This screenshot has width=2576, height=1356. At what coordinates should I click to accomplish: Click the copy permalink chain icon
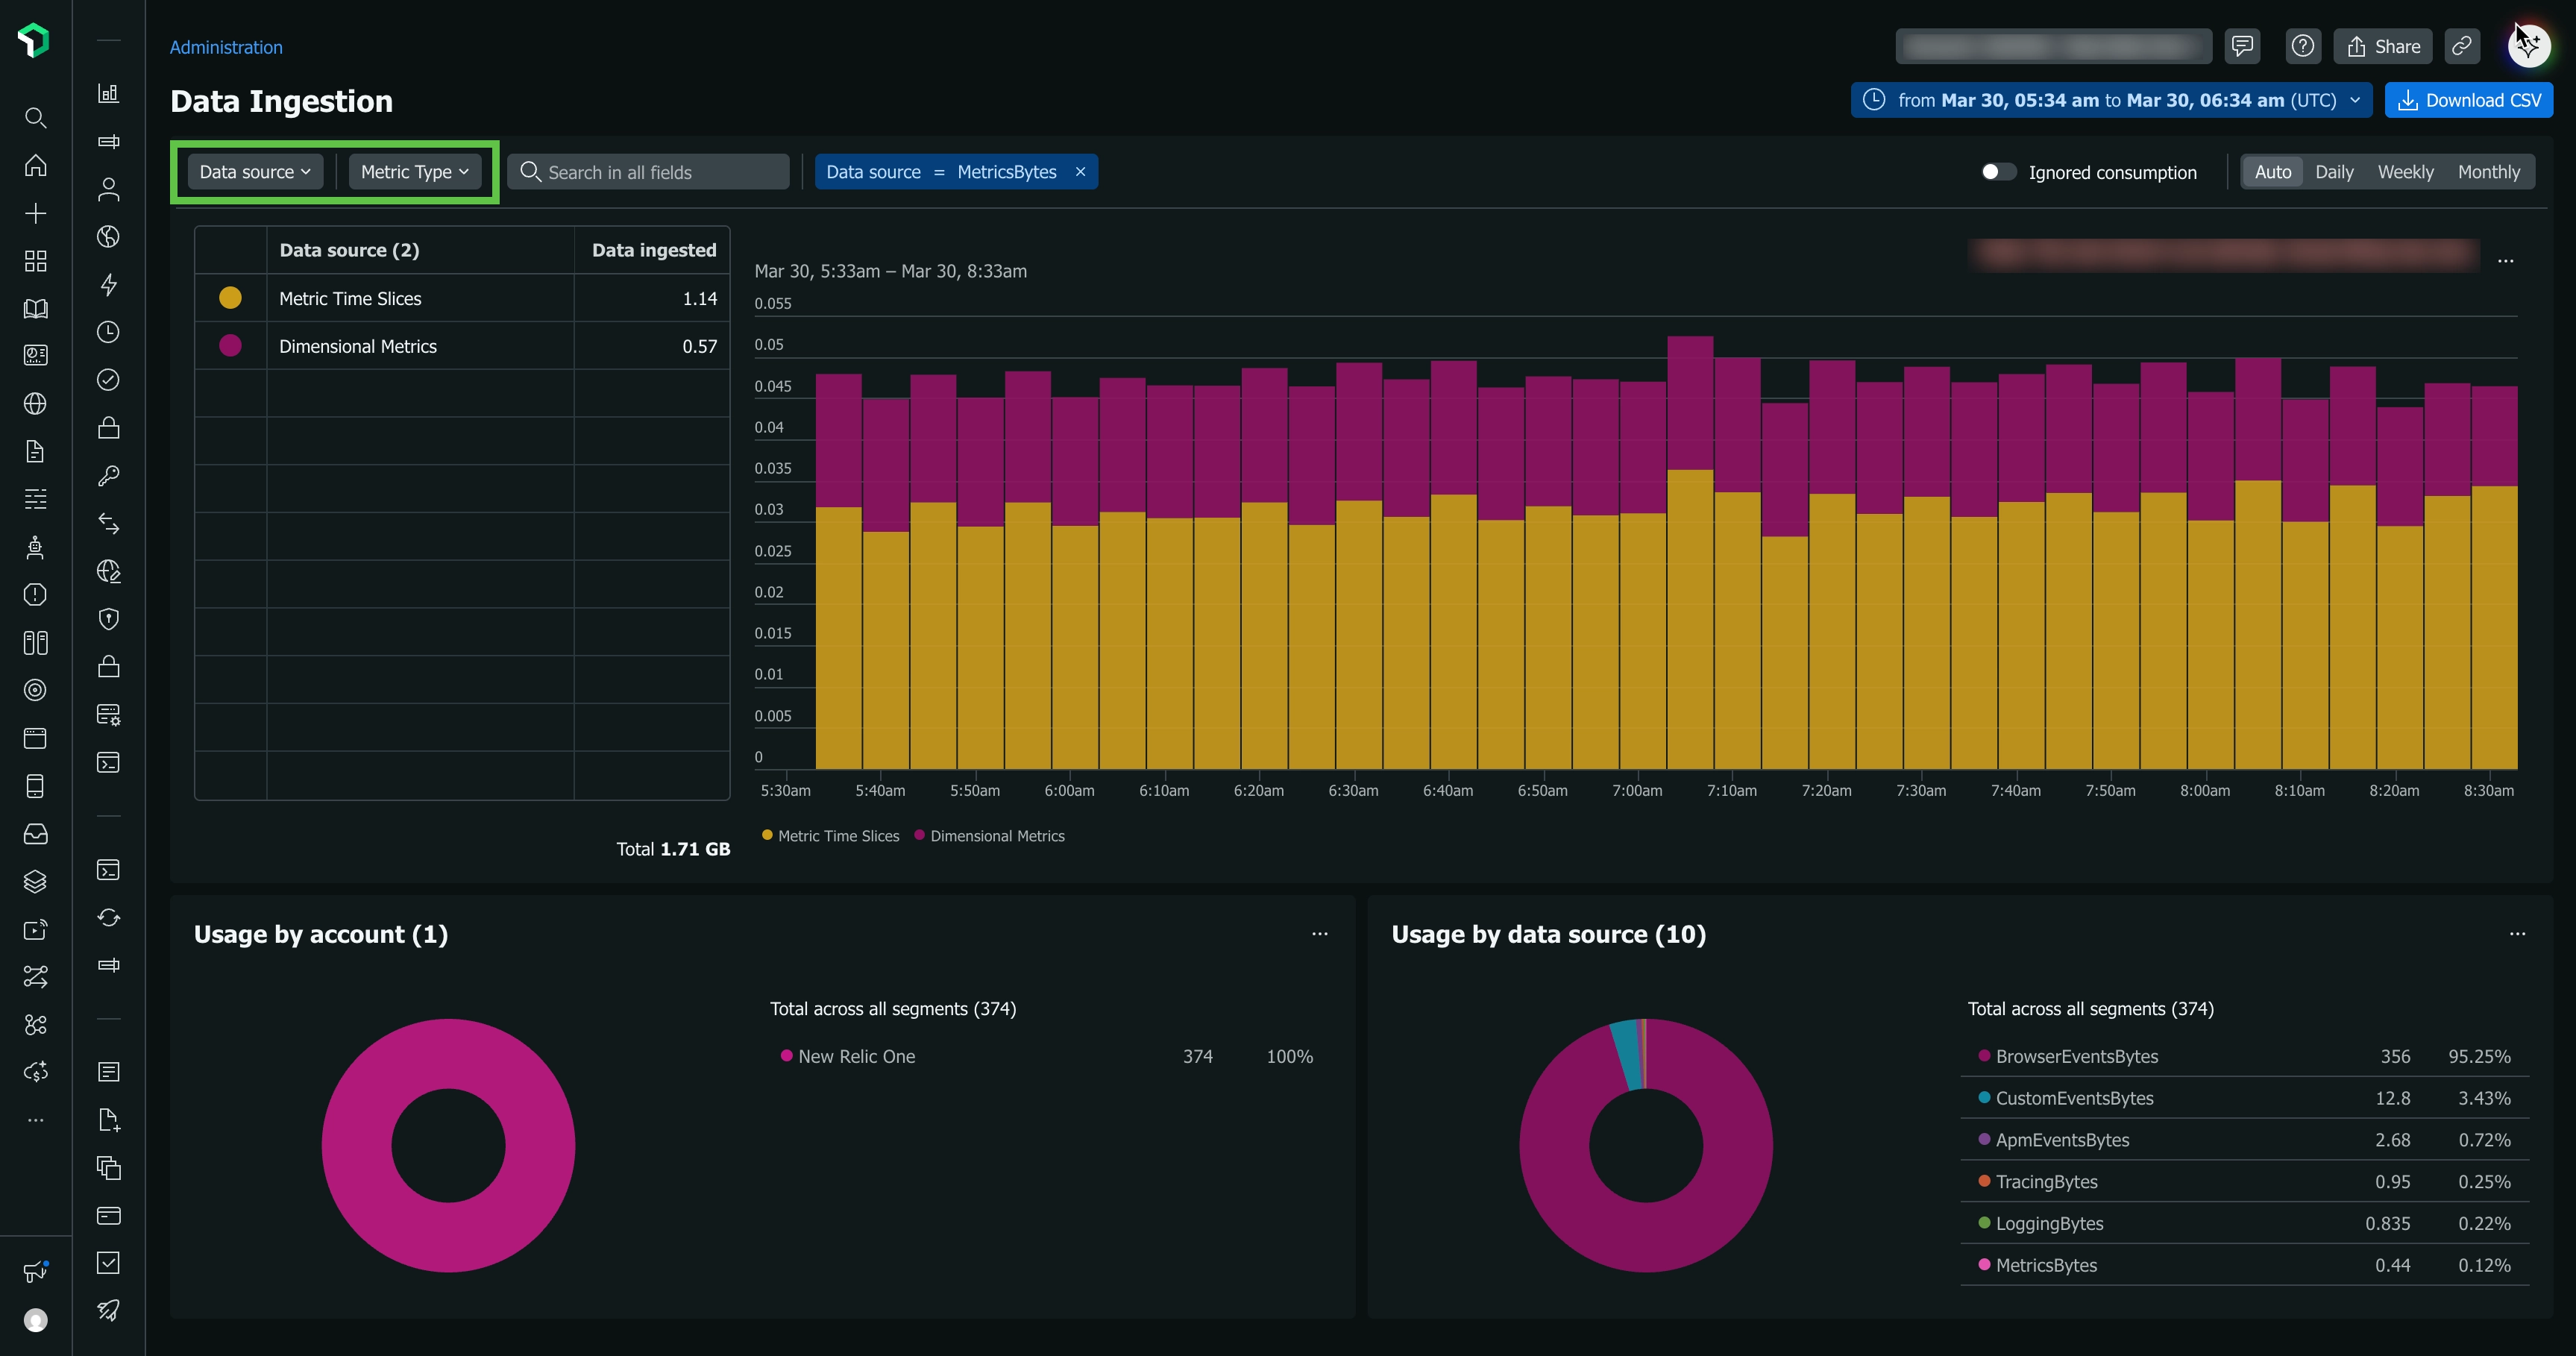[x=2461, y=46]
